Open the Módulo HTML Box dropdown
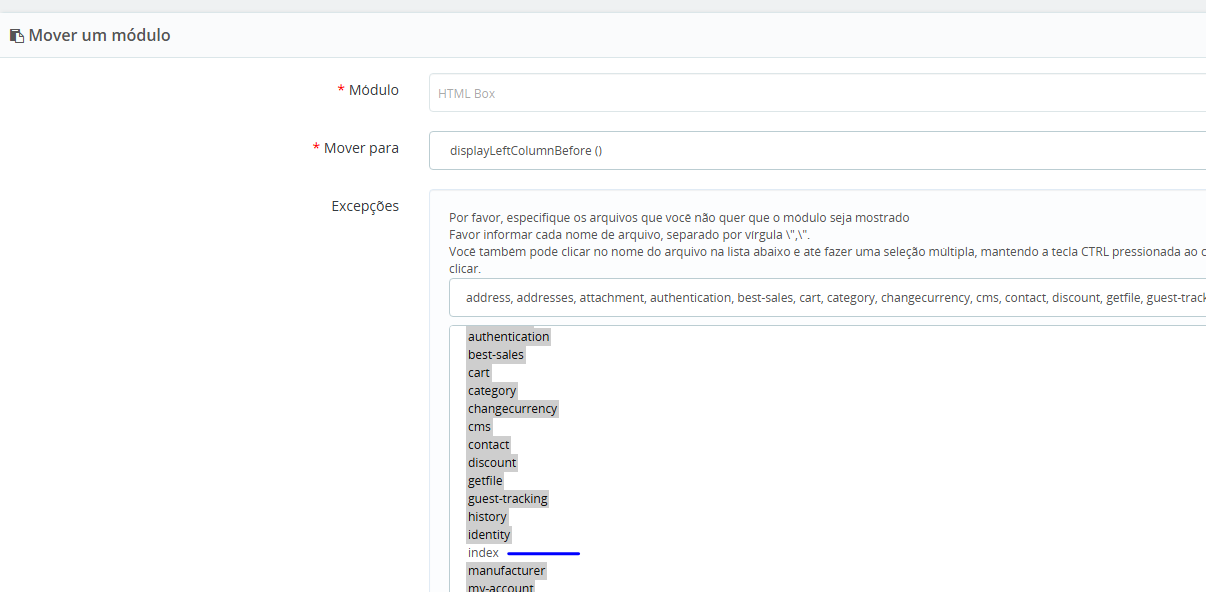 click(x=817, y=93)
